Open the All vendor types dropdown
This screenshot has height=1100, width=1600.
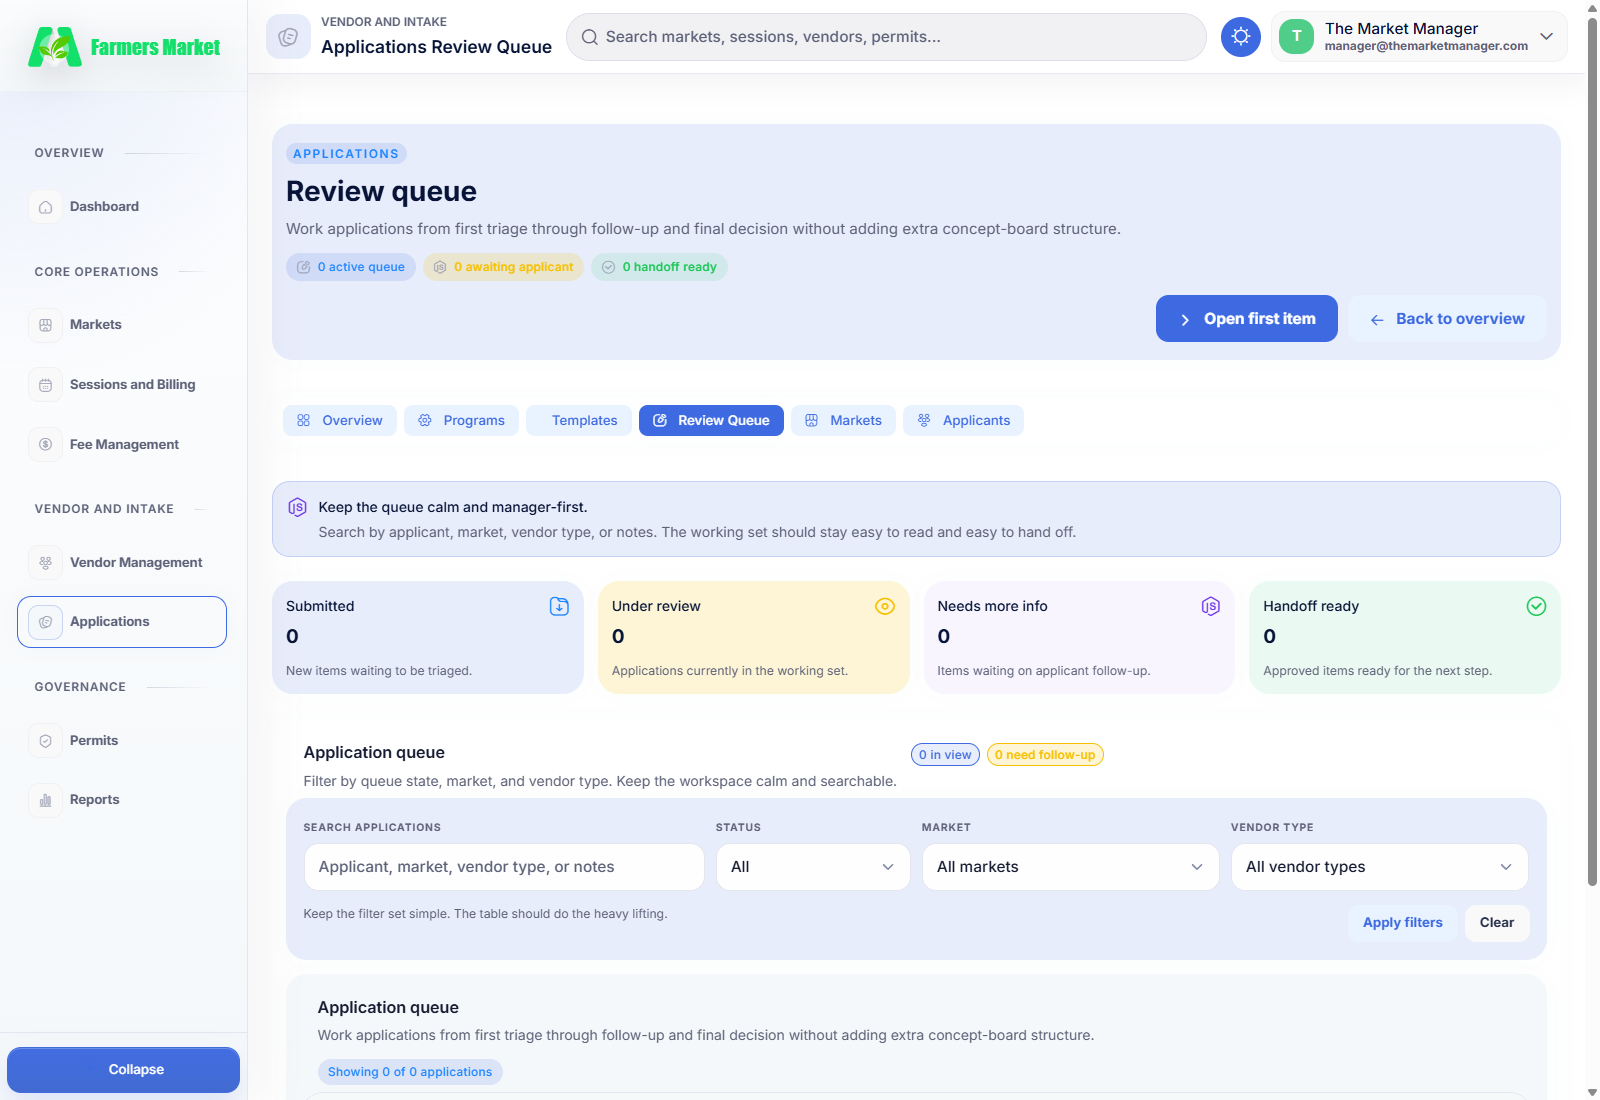[x=1379, y=867]
